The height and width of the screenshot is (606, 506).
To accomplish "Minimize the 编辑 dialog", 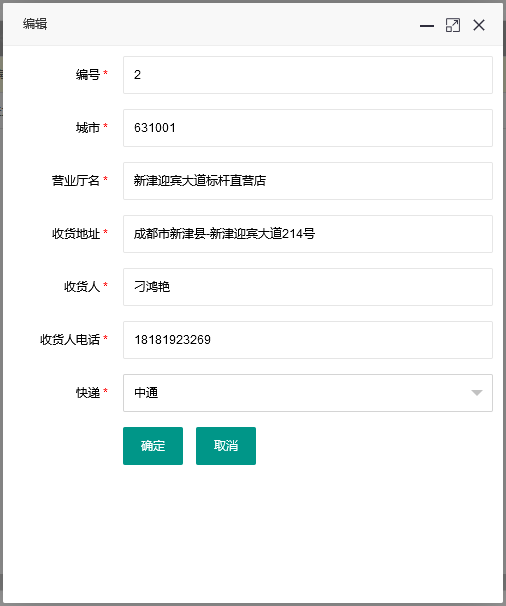I will coord(427,26).
